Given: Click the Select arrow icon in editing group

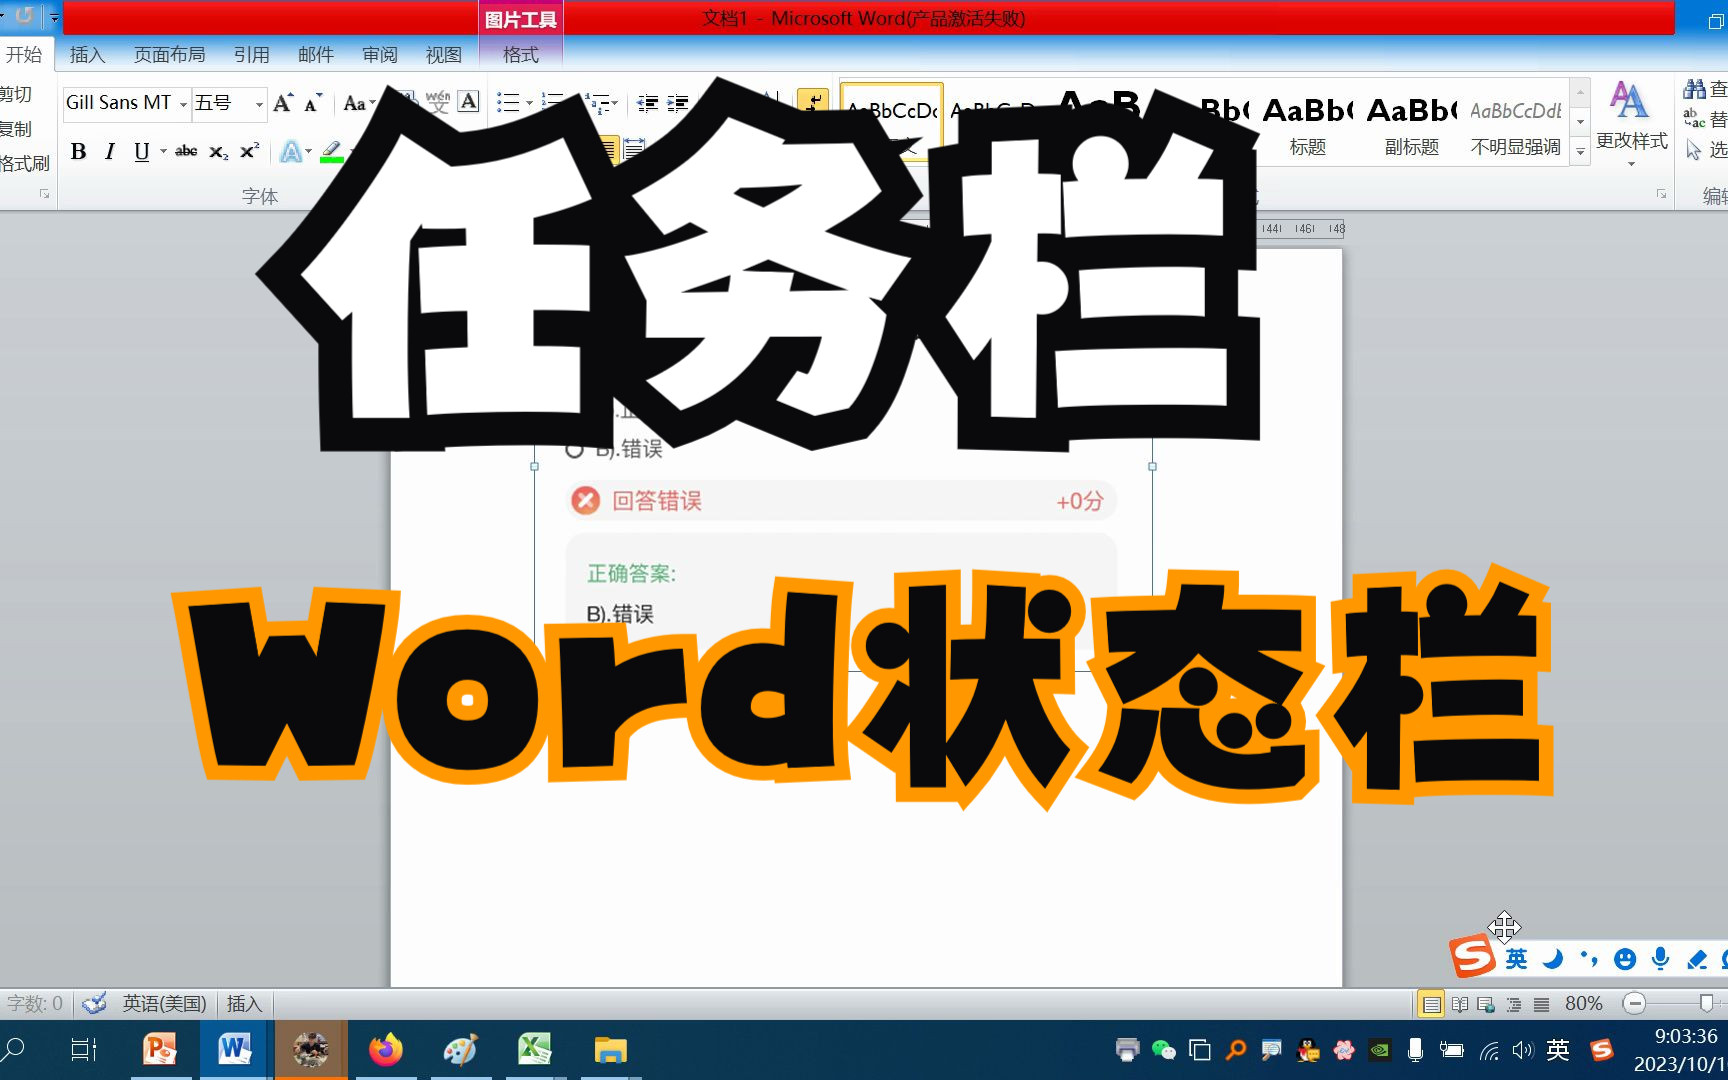Looking at the screenshot, I should click(x=1693, y=149).
